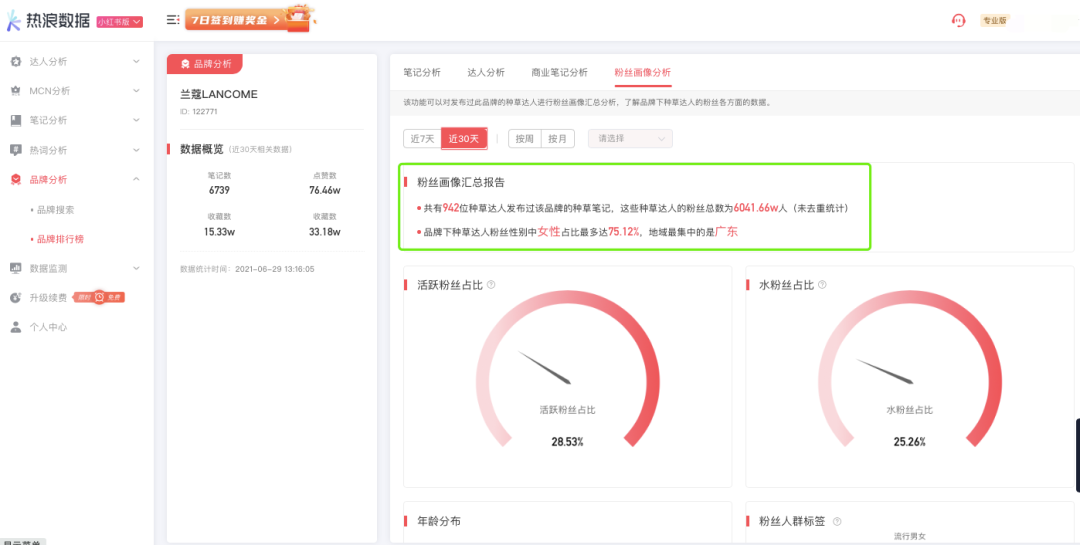
Task: Switch to the 粉丝画像分析 tab
Action: point(643,72)
